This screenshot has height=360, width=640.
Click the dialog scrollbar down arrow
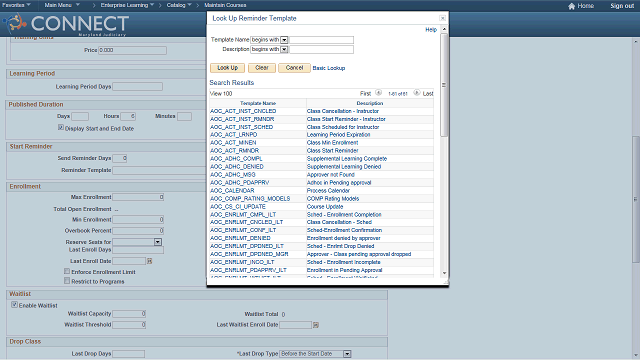pos(444,273)
